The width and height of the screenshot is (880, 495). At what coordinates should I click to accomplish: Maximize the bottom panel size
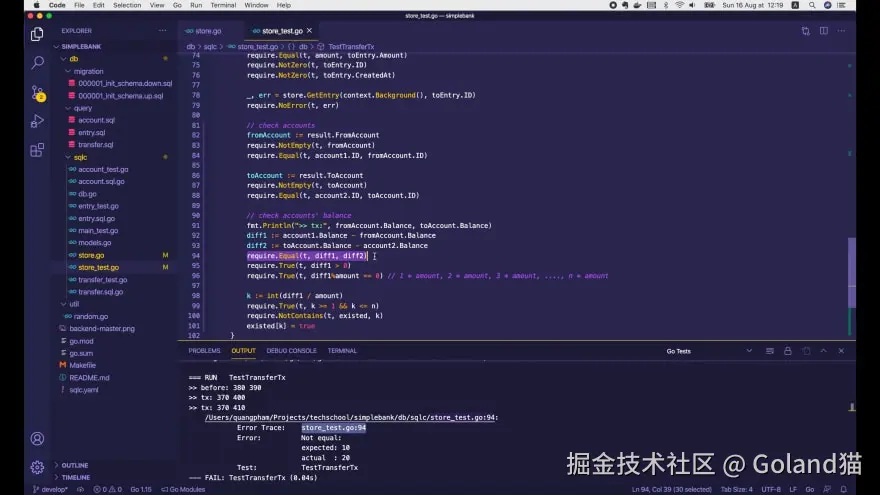(x=823, y=351)
